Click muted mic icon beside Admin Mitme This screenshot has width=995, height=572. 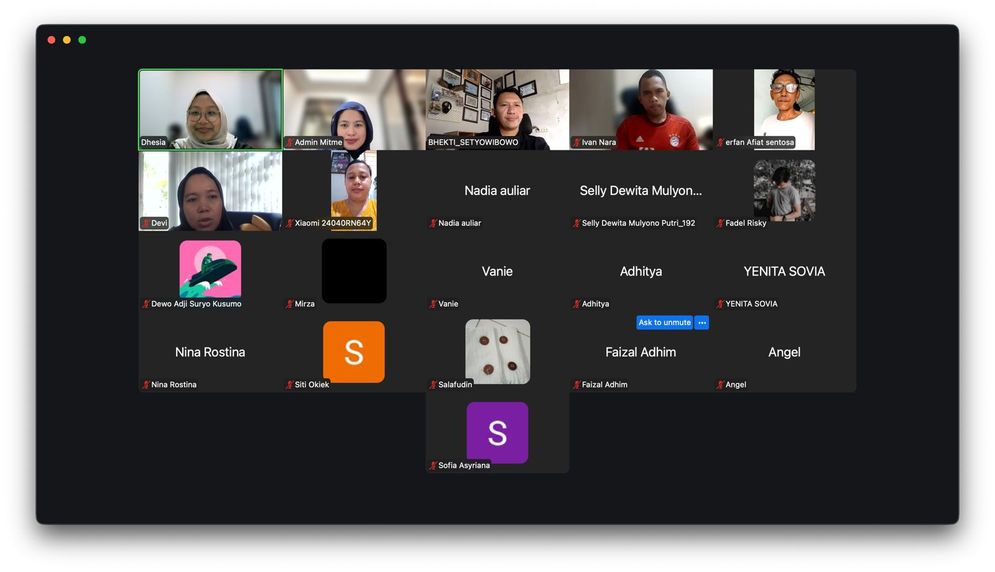[x=290, y=143]
